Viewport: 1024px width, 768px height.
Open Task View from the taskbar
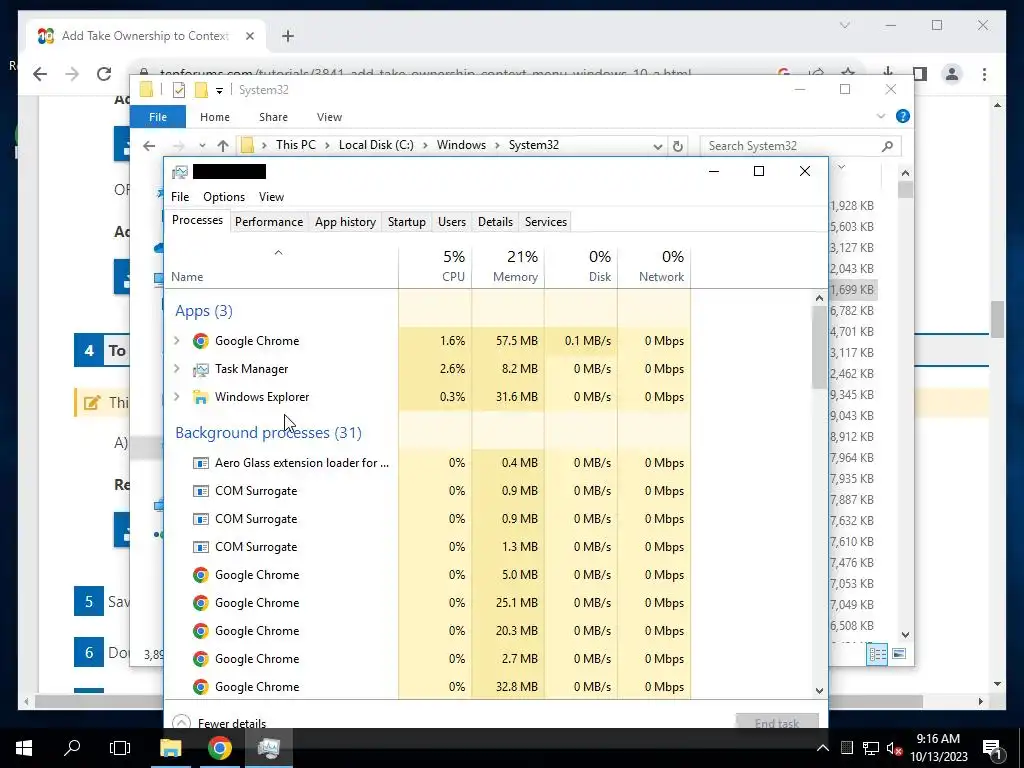(120, 748)
